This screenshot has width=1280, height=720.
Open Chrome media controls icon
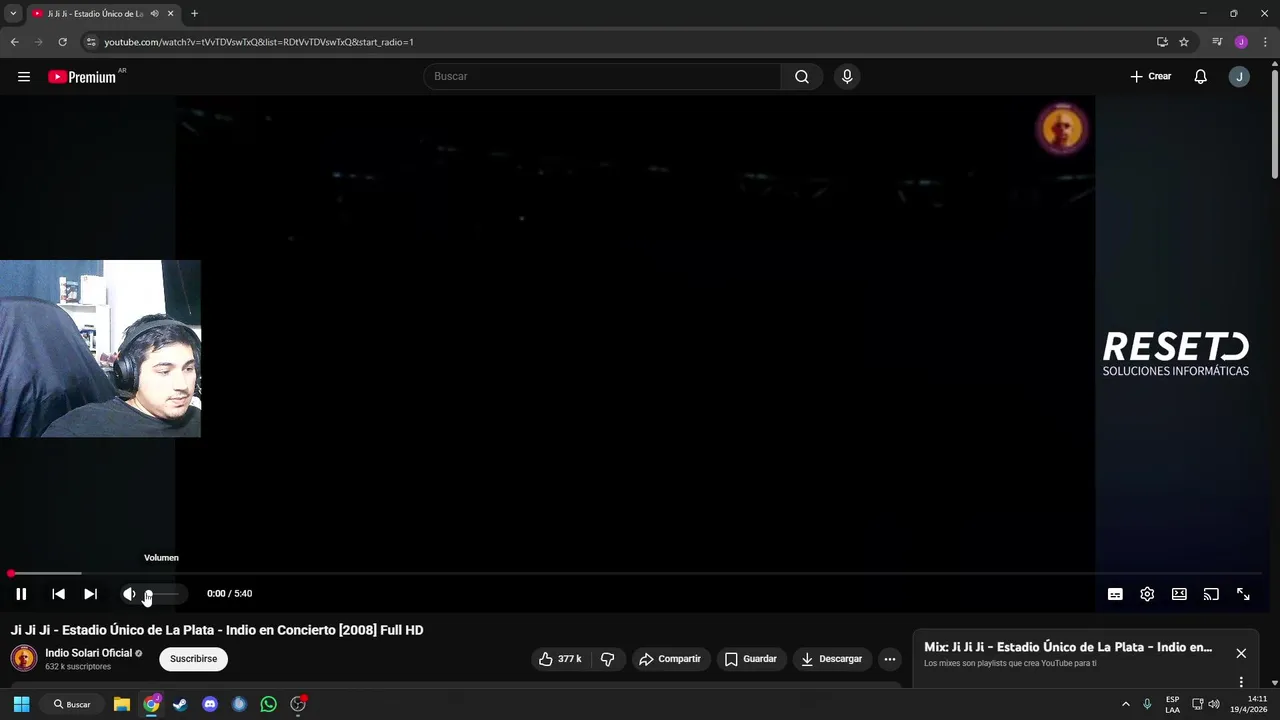point(1217,42)
